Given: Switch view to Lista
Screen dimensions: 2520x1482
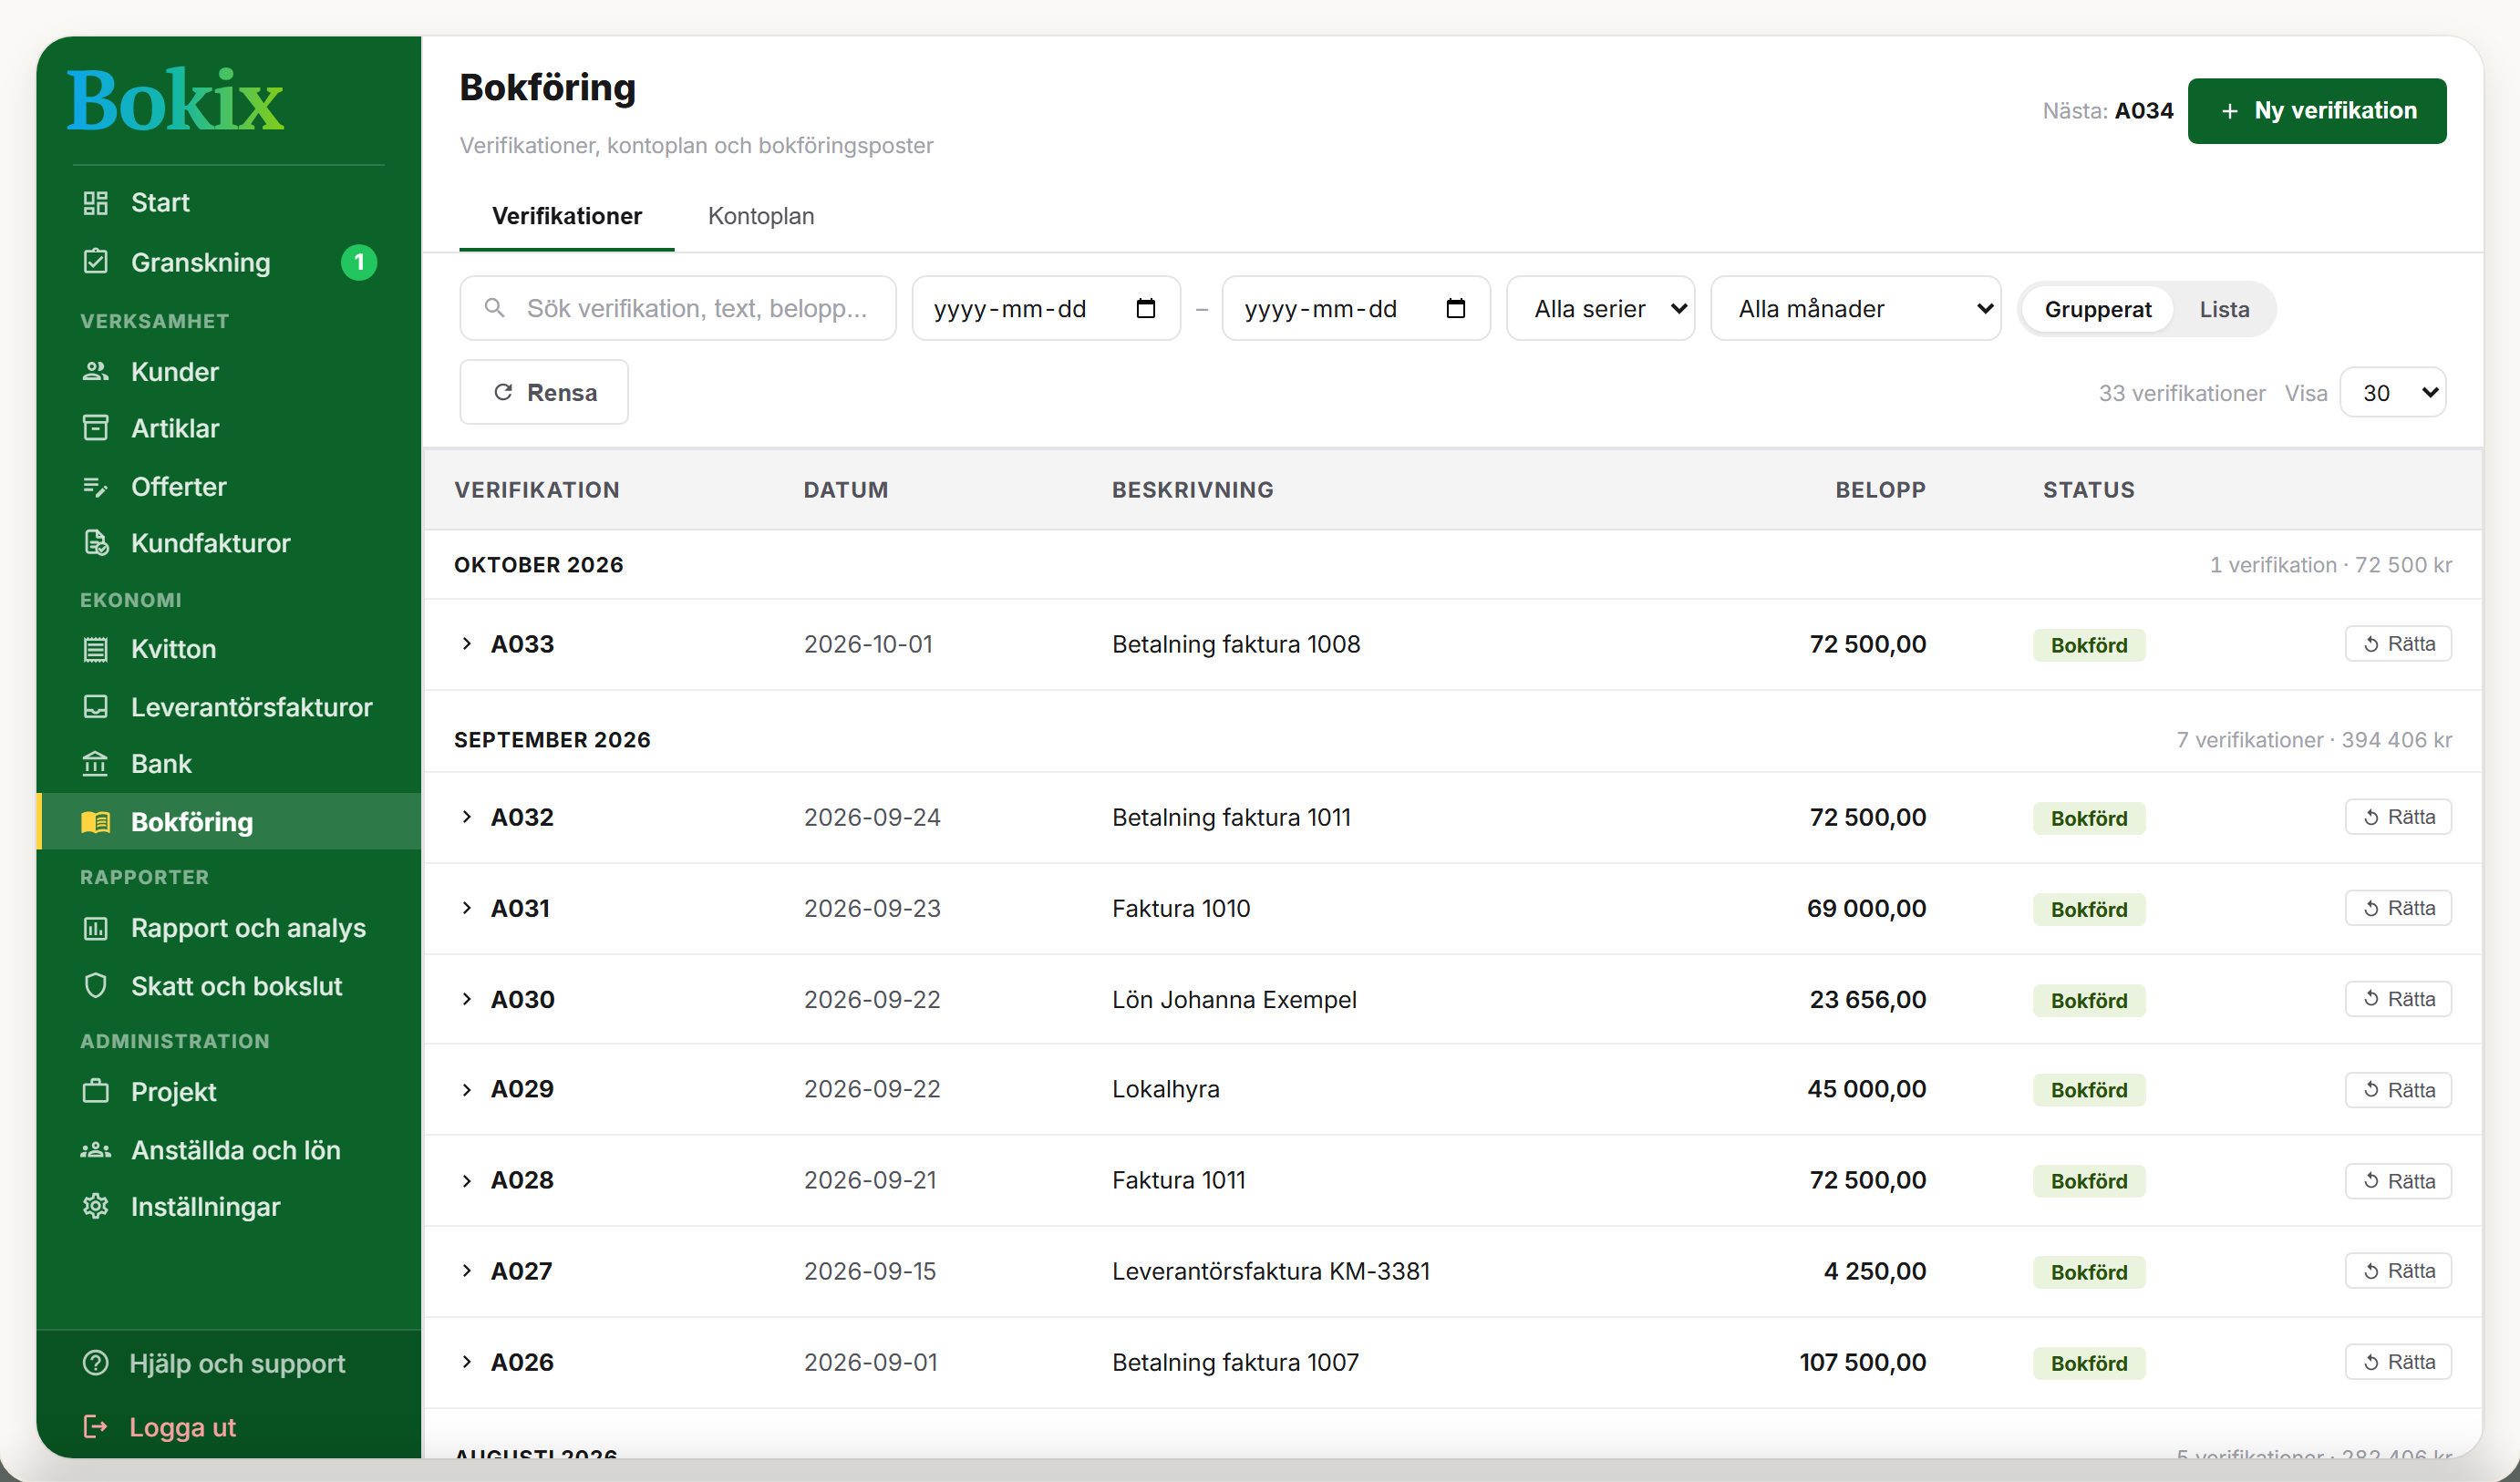Looking at the screenshot, I should click(2224, 309).
